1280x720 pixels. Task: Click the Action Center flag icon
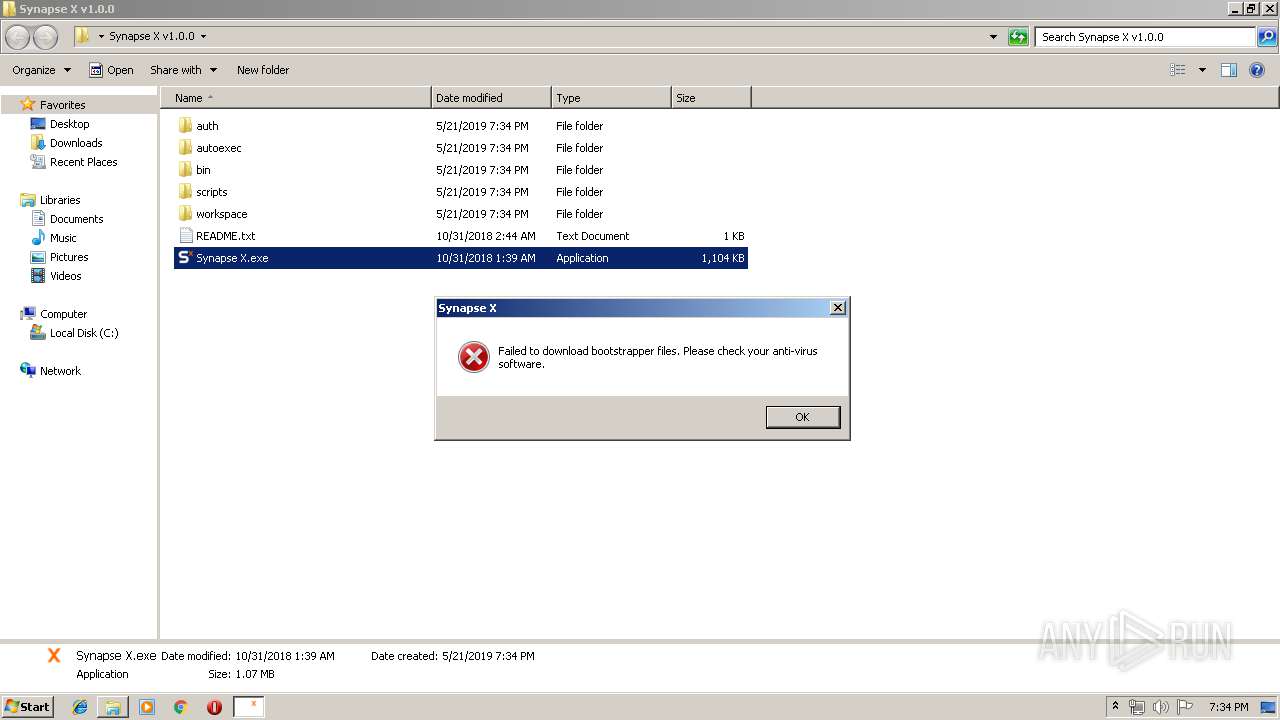pyautogui.click(x=1185, y=707)
